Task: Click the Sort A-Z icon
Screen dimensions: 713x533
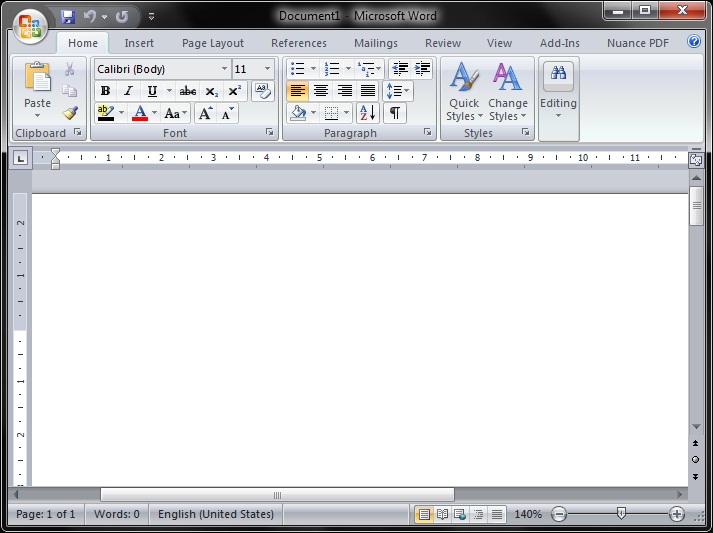Action: click(x=367, y=113)
